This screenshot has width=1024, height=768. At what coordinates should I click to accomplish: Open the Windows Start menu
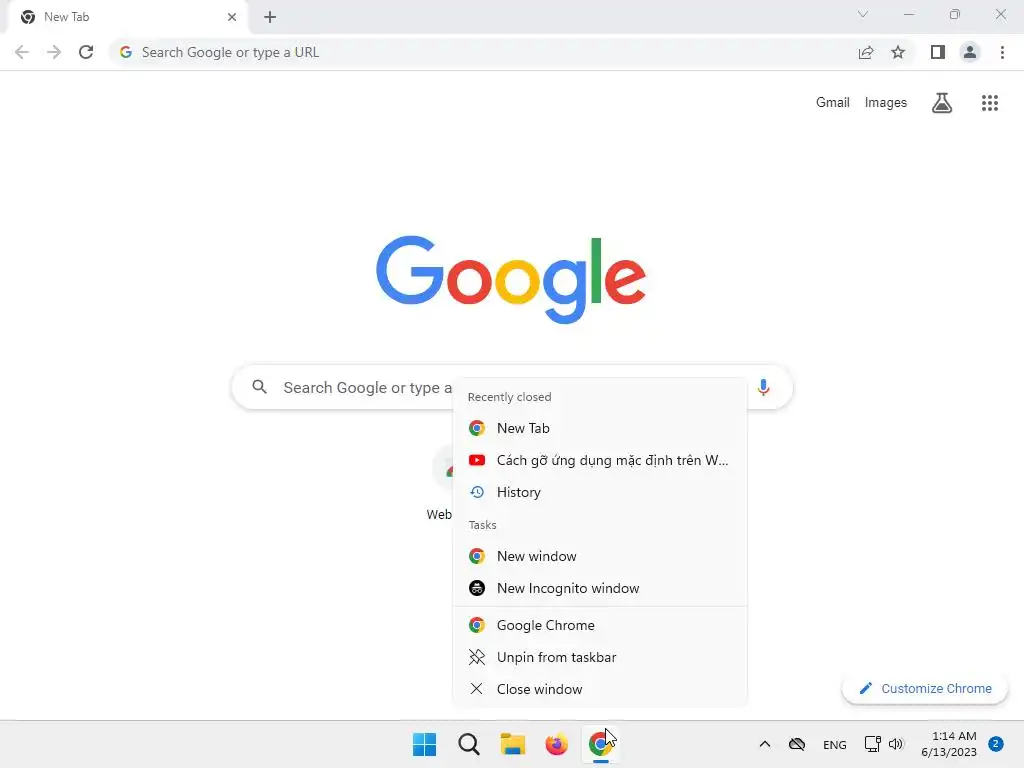tap(424, 744)
